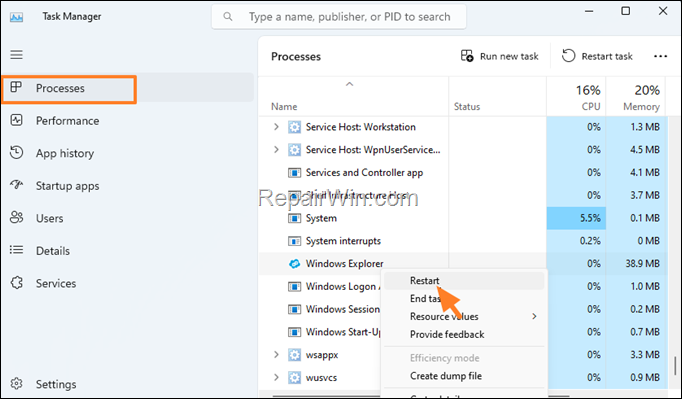Screen dimensions: 682x399
Task: Click the Restart task button
Action: [x=597, y=56]
